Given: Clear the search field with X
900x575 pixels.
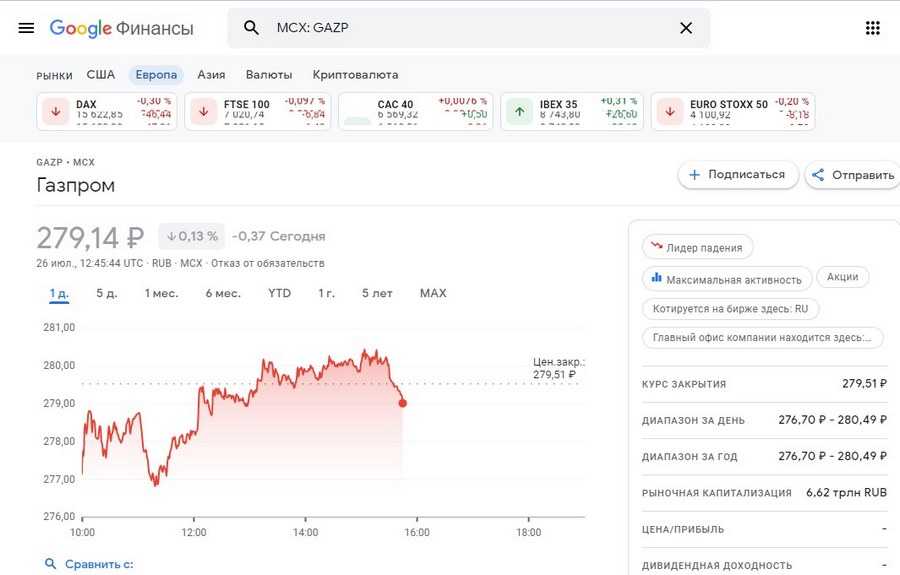Looking at the screenshot, I should click(x=686, y=28).
